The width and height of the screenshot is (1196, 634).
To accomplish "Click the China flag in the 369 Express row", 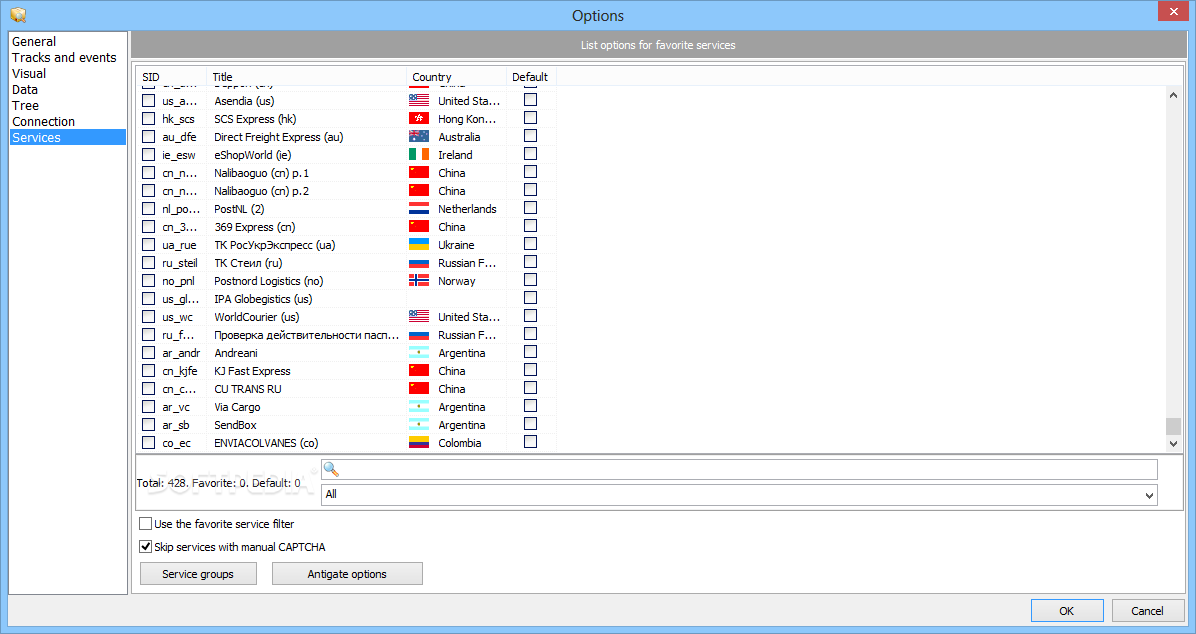I will [x=419, y=227].
